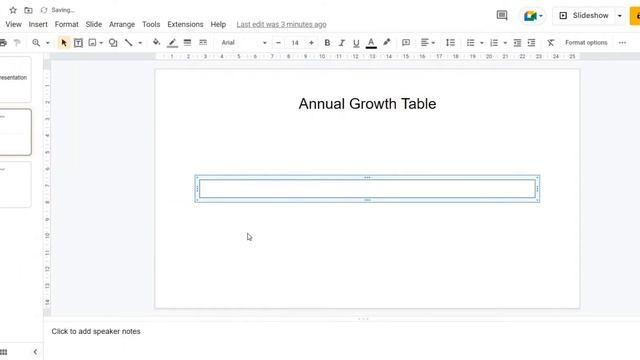Viewport: 640px width, 360px height.
Task: Open the text color picker
Action: tap(371, 42)
